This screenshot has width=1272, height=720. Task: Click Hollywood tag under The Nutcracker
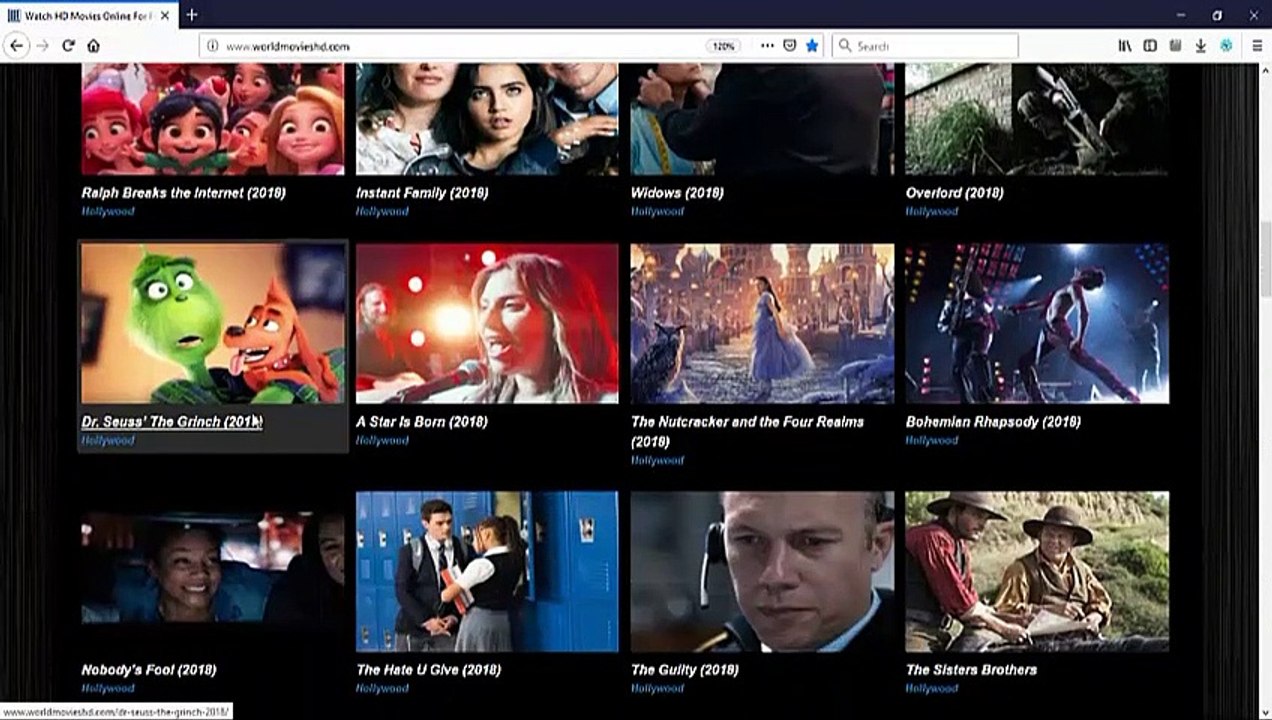pyautogui.click(x=657, y=460)
